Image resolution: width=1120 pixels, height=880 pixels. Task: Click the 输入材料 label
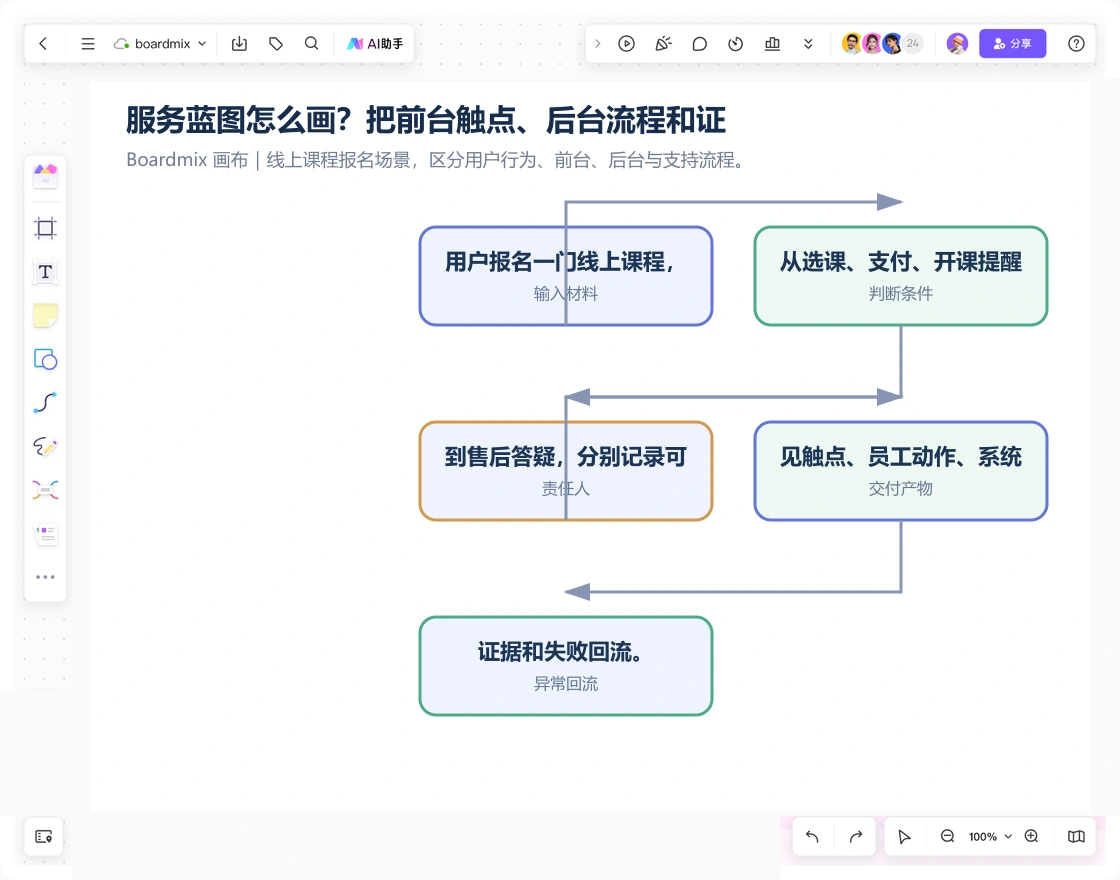pyautogui.click(x=566, y=294)
